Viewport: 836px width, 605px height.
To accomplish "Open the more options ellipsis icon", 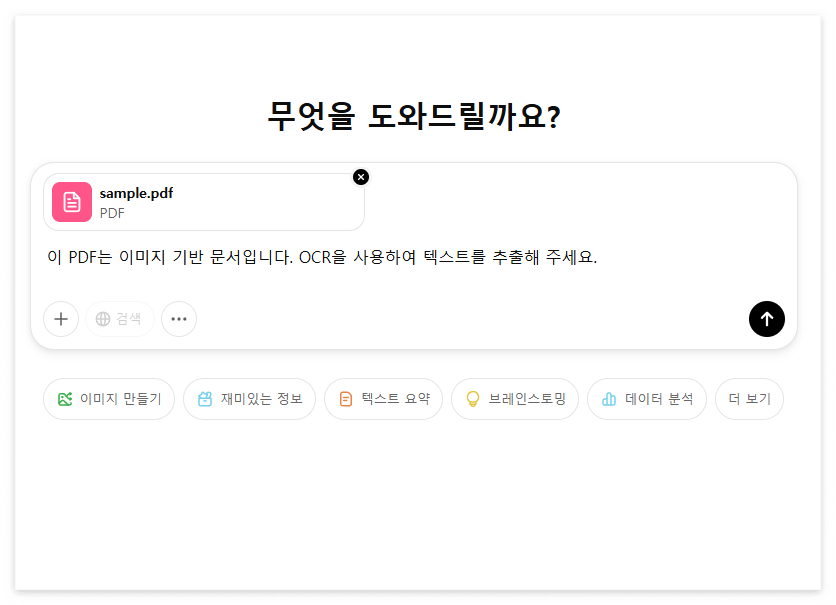I will pyautogui.click(x=179, y=319).
